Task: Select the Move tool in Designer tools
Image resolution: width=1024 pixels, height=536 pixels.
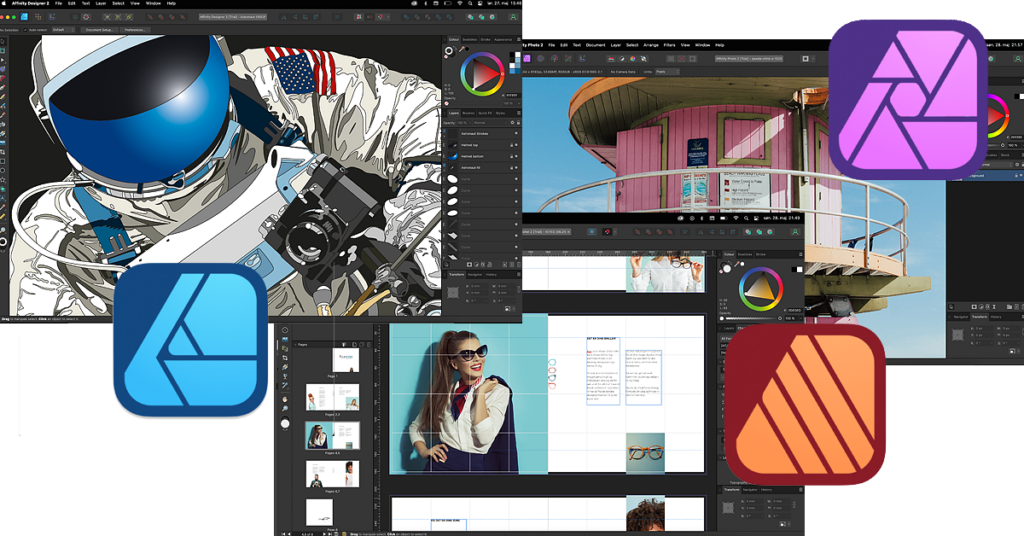Action: (x=3, y=41)
